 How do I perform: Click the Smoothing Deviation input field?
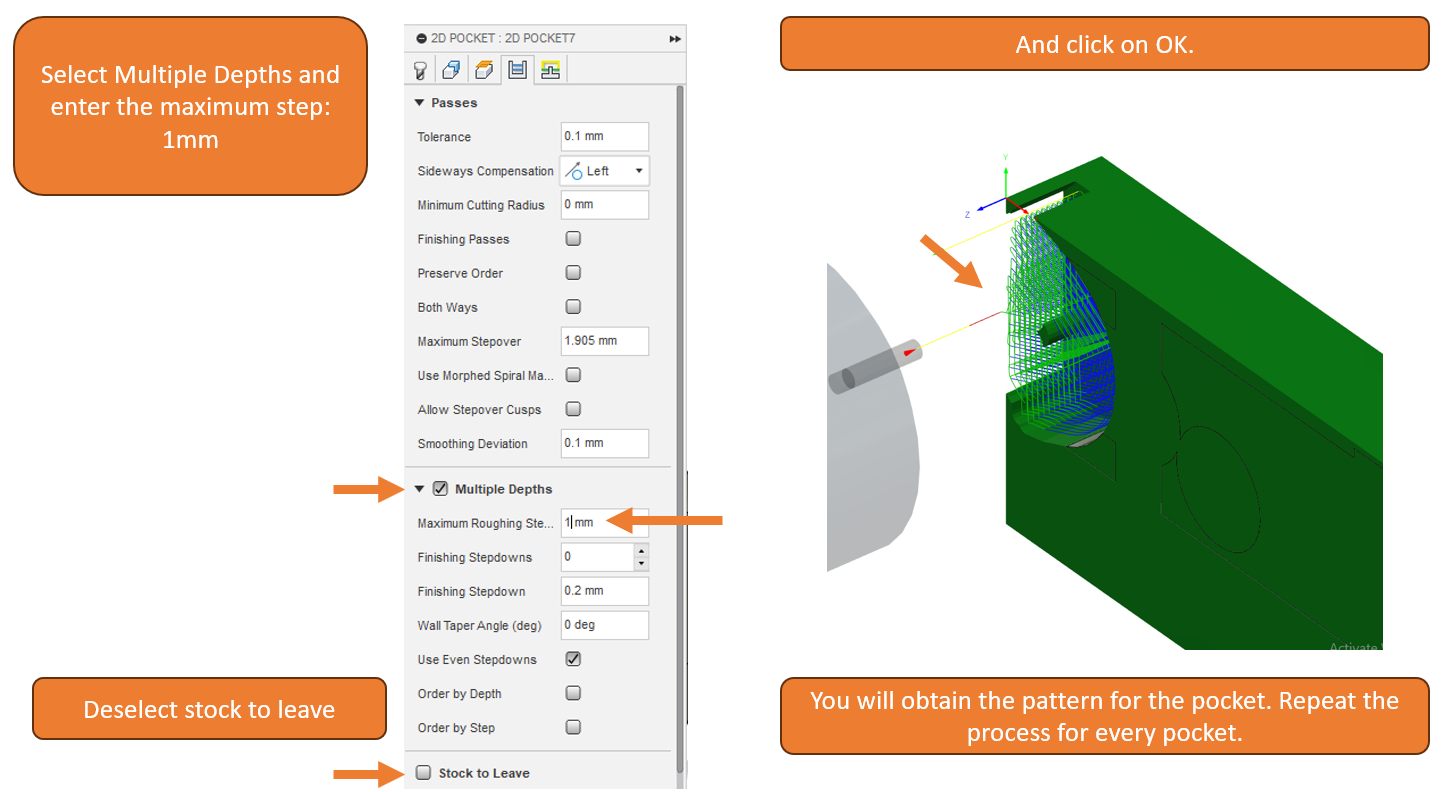click(x=605, y=443)
